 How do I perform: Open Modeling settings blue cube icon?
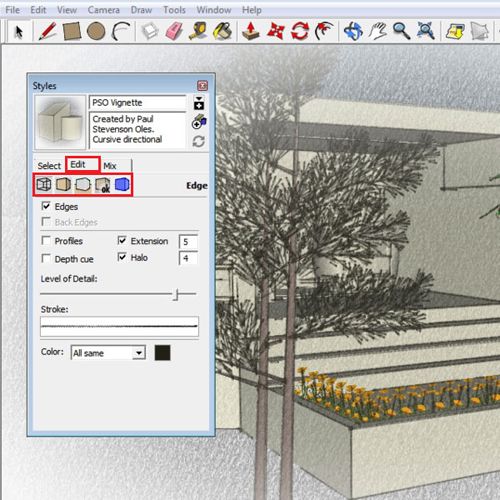coord(122,184)
